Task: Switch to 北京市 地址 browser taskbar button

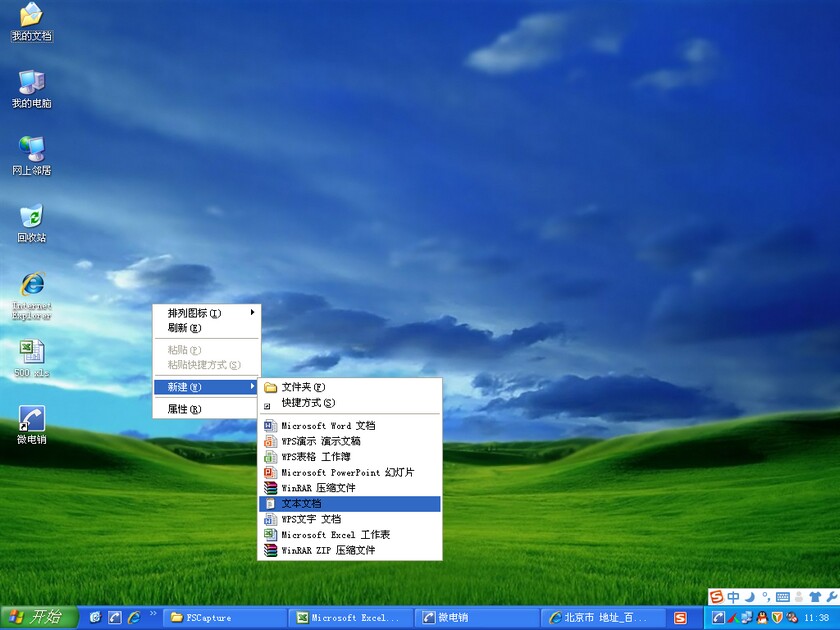Action: [x=603, y=618]
